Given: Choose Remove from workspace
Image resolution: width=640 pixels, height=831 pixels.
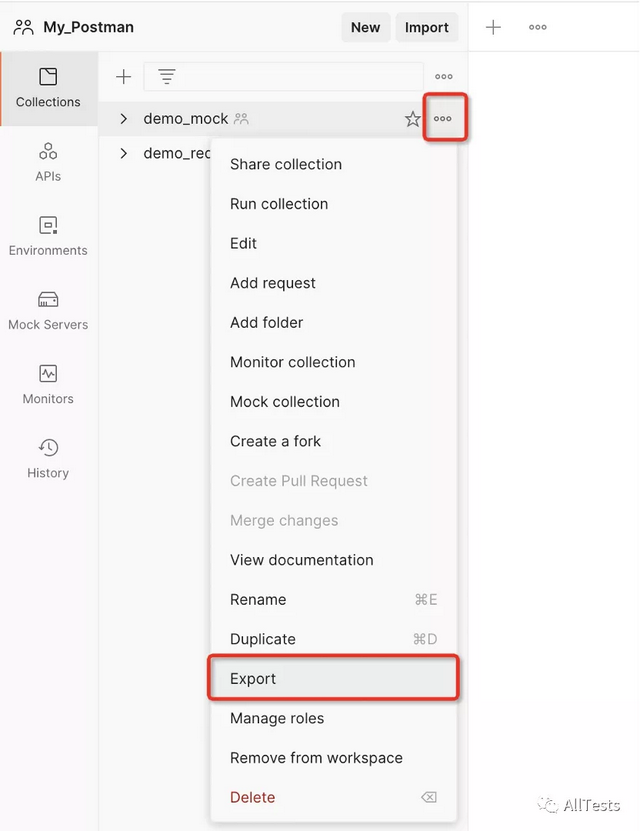Looking at the screenshot, I should point(334,758).
